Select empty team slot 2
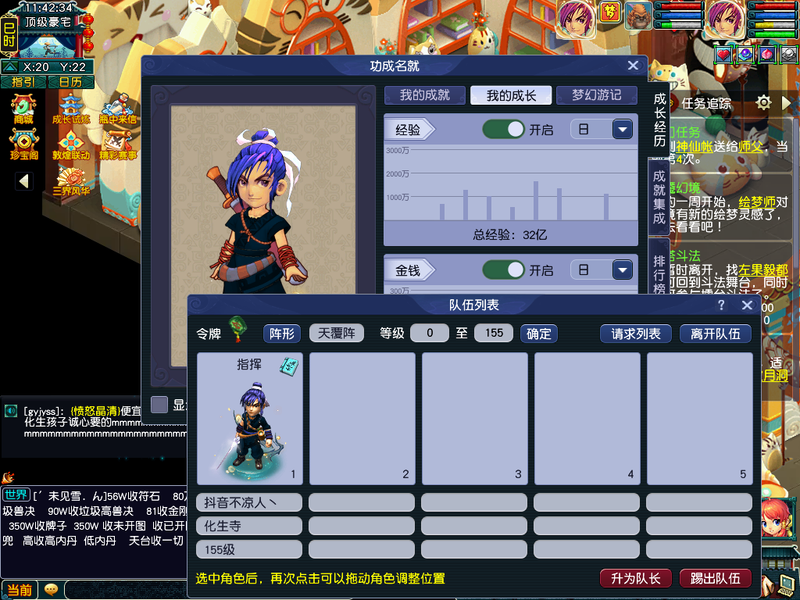 (362, 418)
